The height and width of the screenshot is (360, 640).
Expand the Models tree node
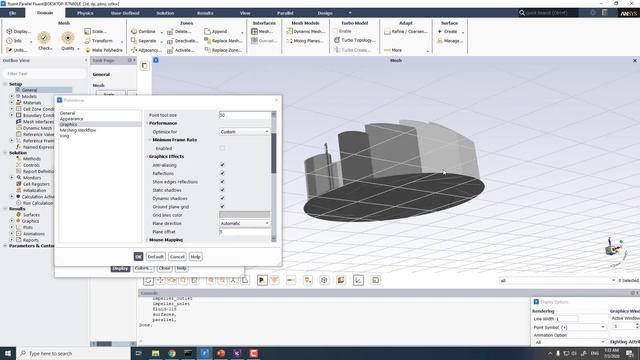click(x=12, y=96)
